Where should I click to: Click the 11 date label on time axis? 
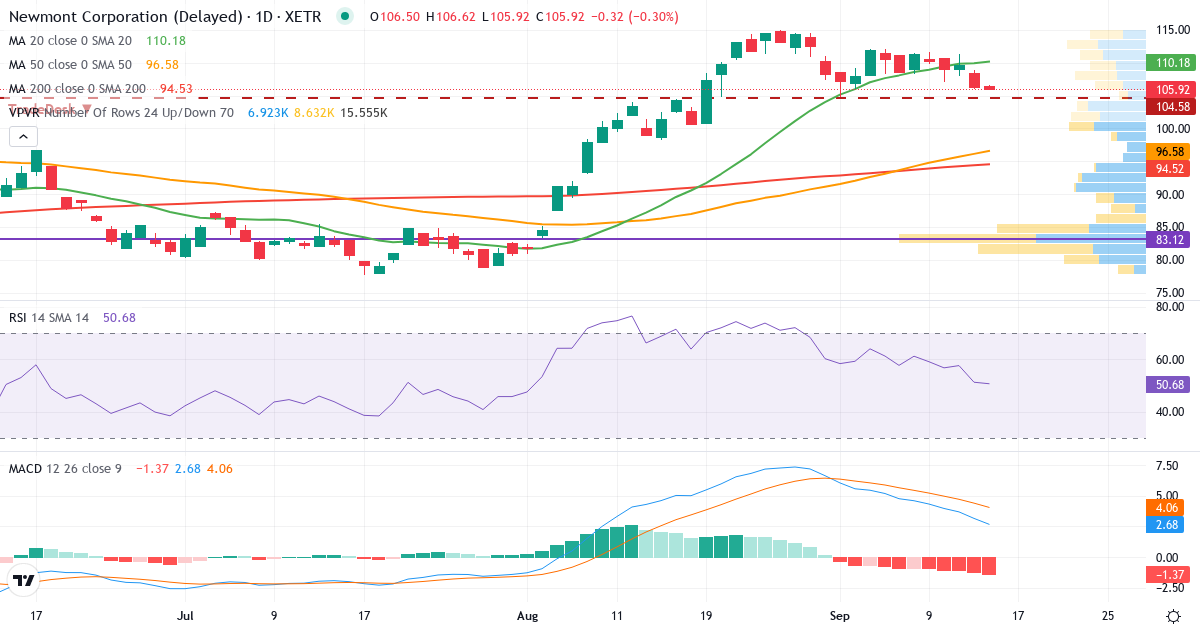click(617, 616)
